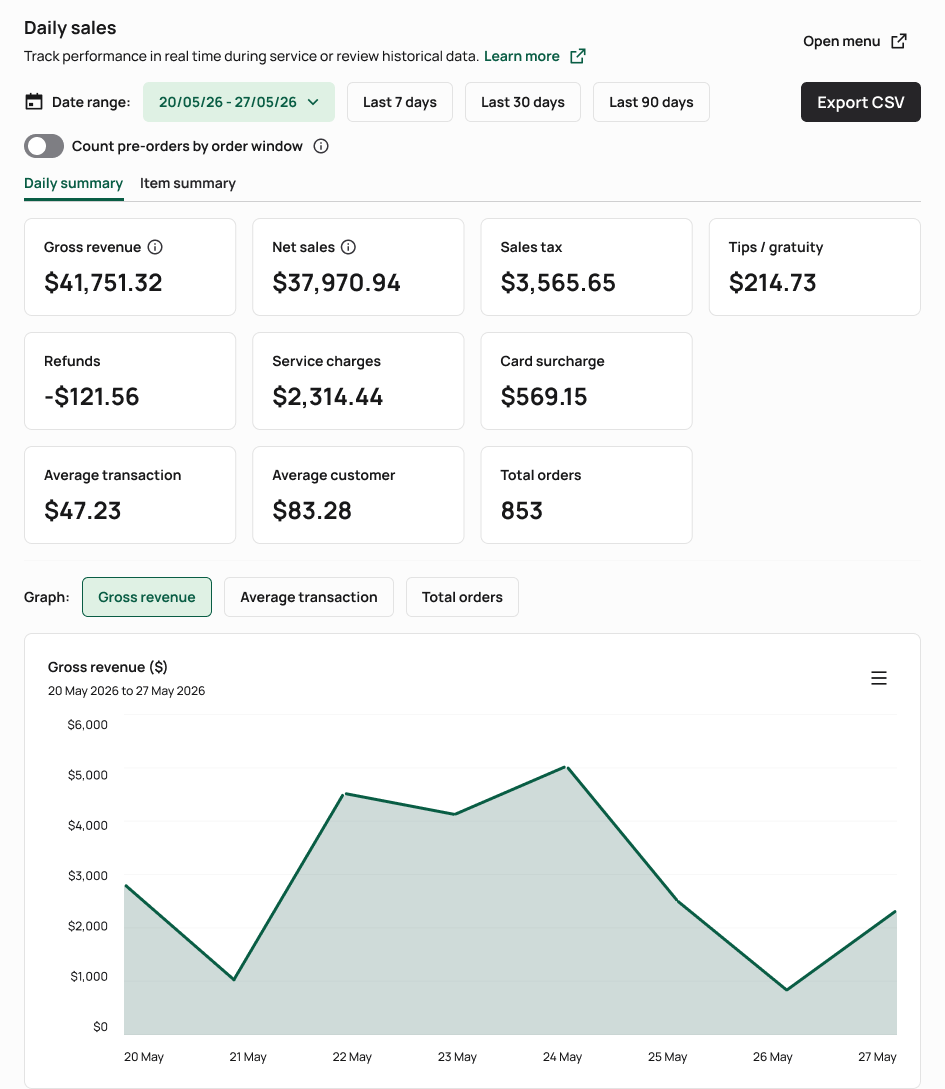Click the calendar icon beside Date range
Image resolution: width=945 pixels, height=1089 pixels.
(x=34, y=102)
